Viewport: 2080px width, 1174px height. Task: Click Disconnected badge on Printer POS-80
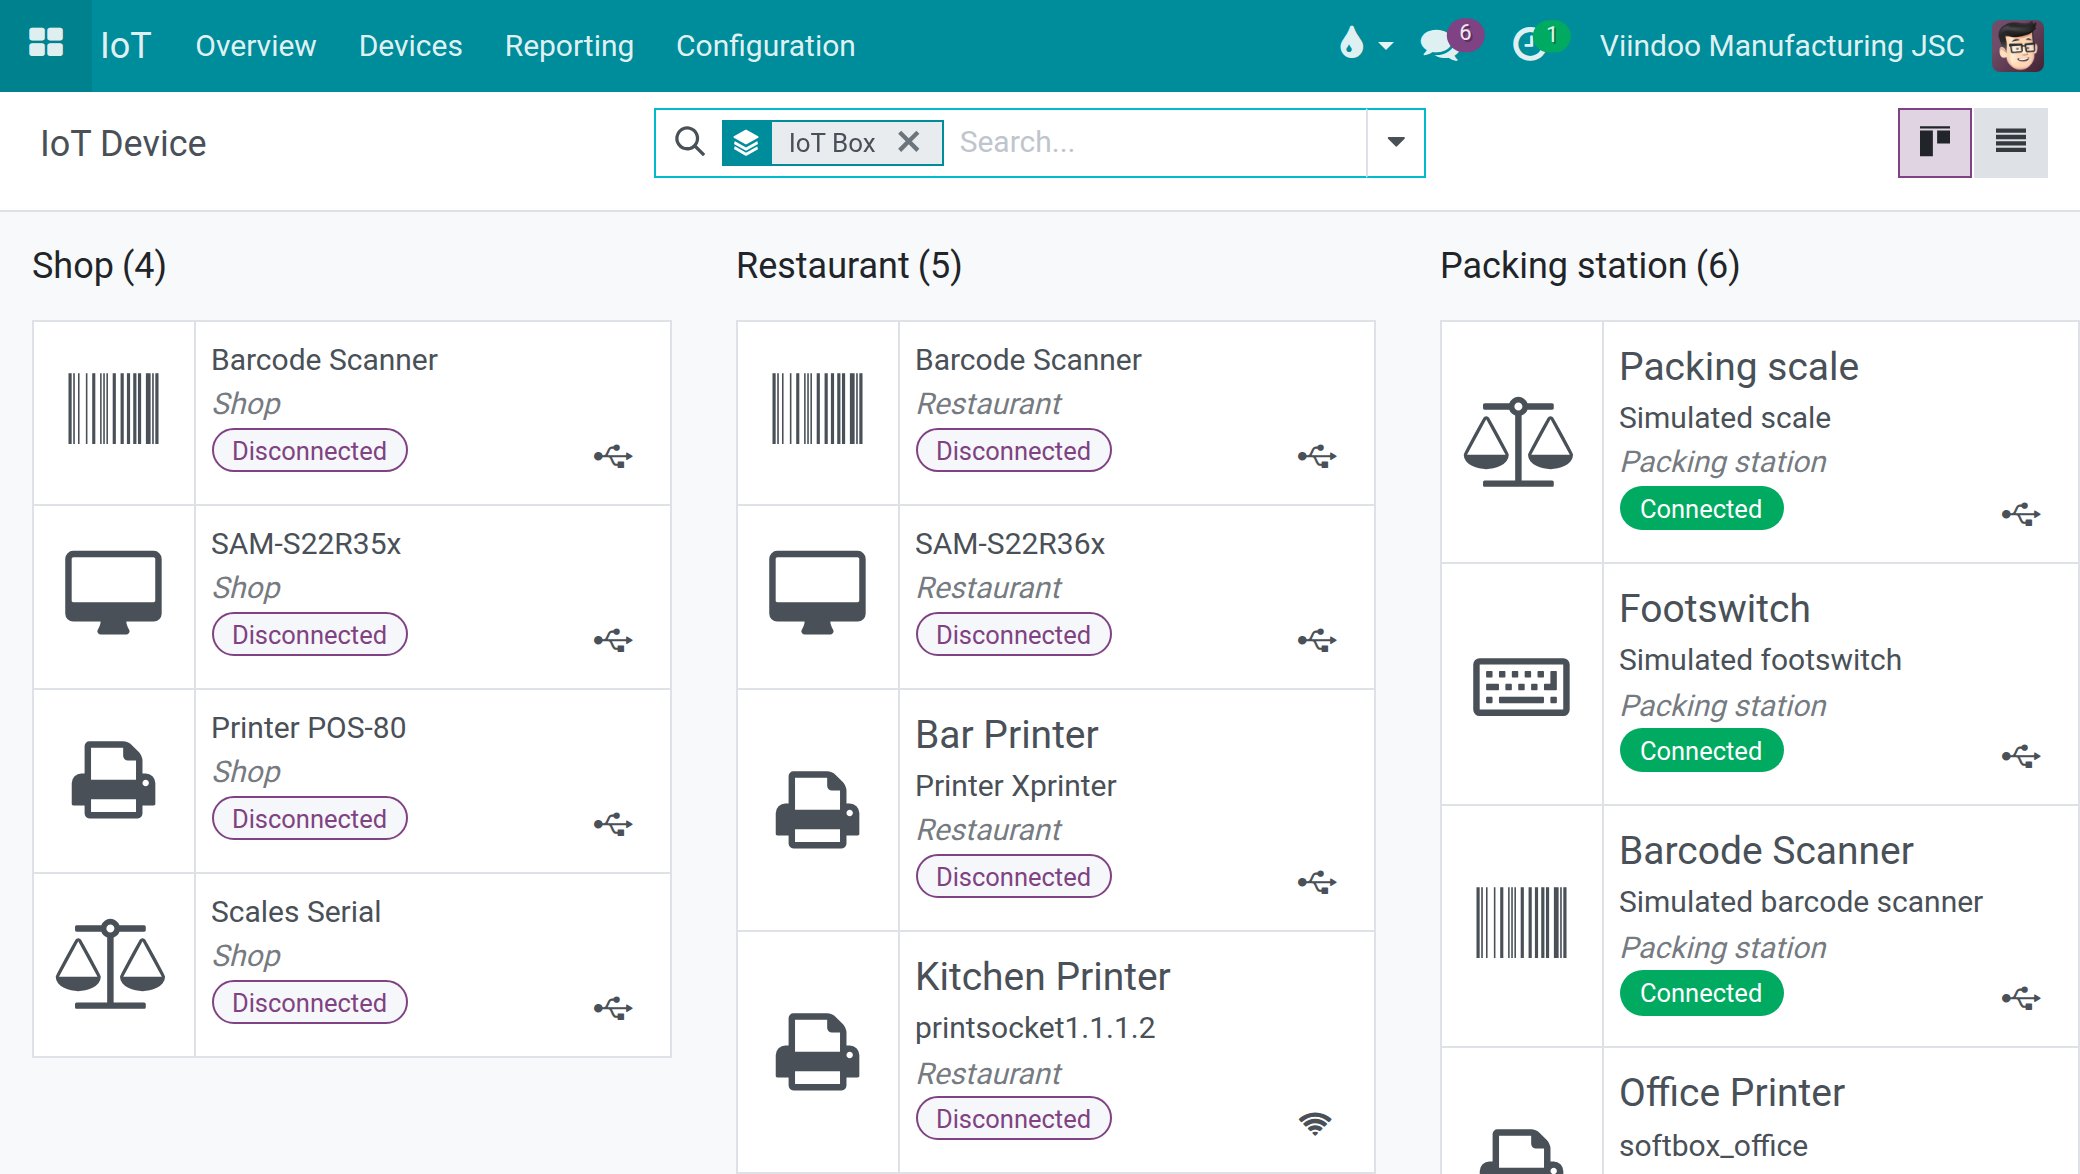click(x=309, y=818)
